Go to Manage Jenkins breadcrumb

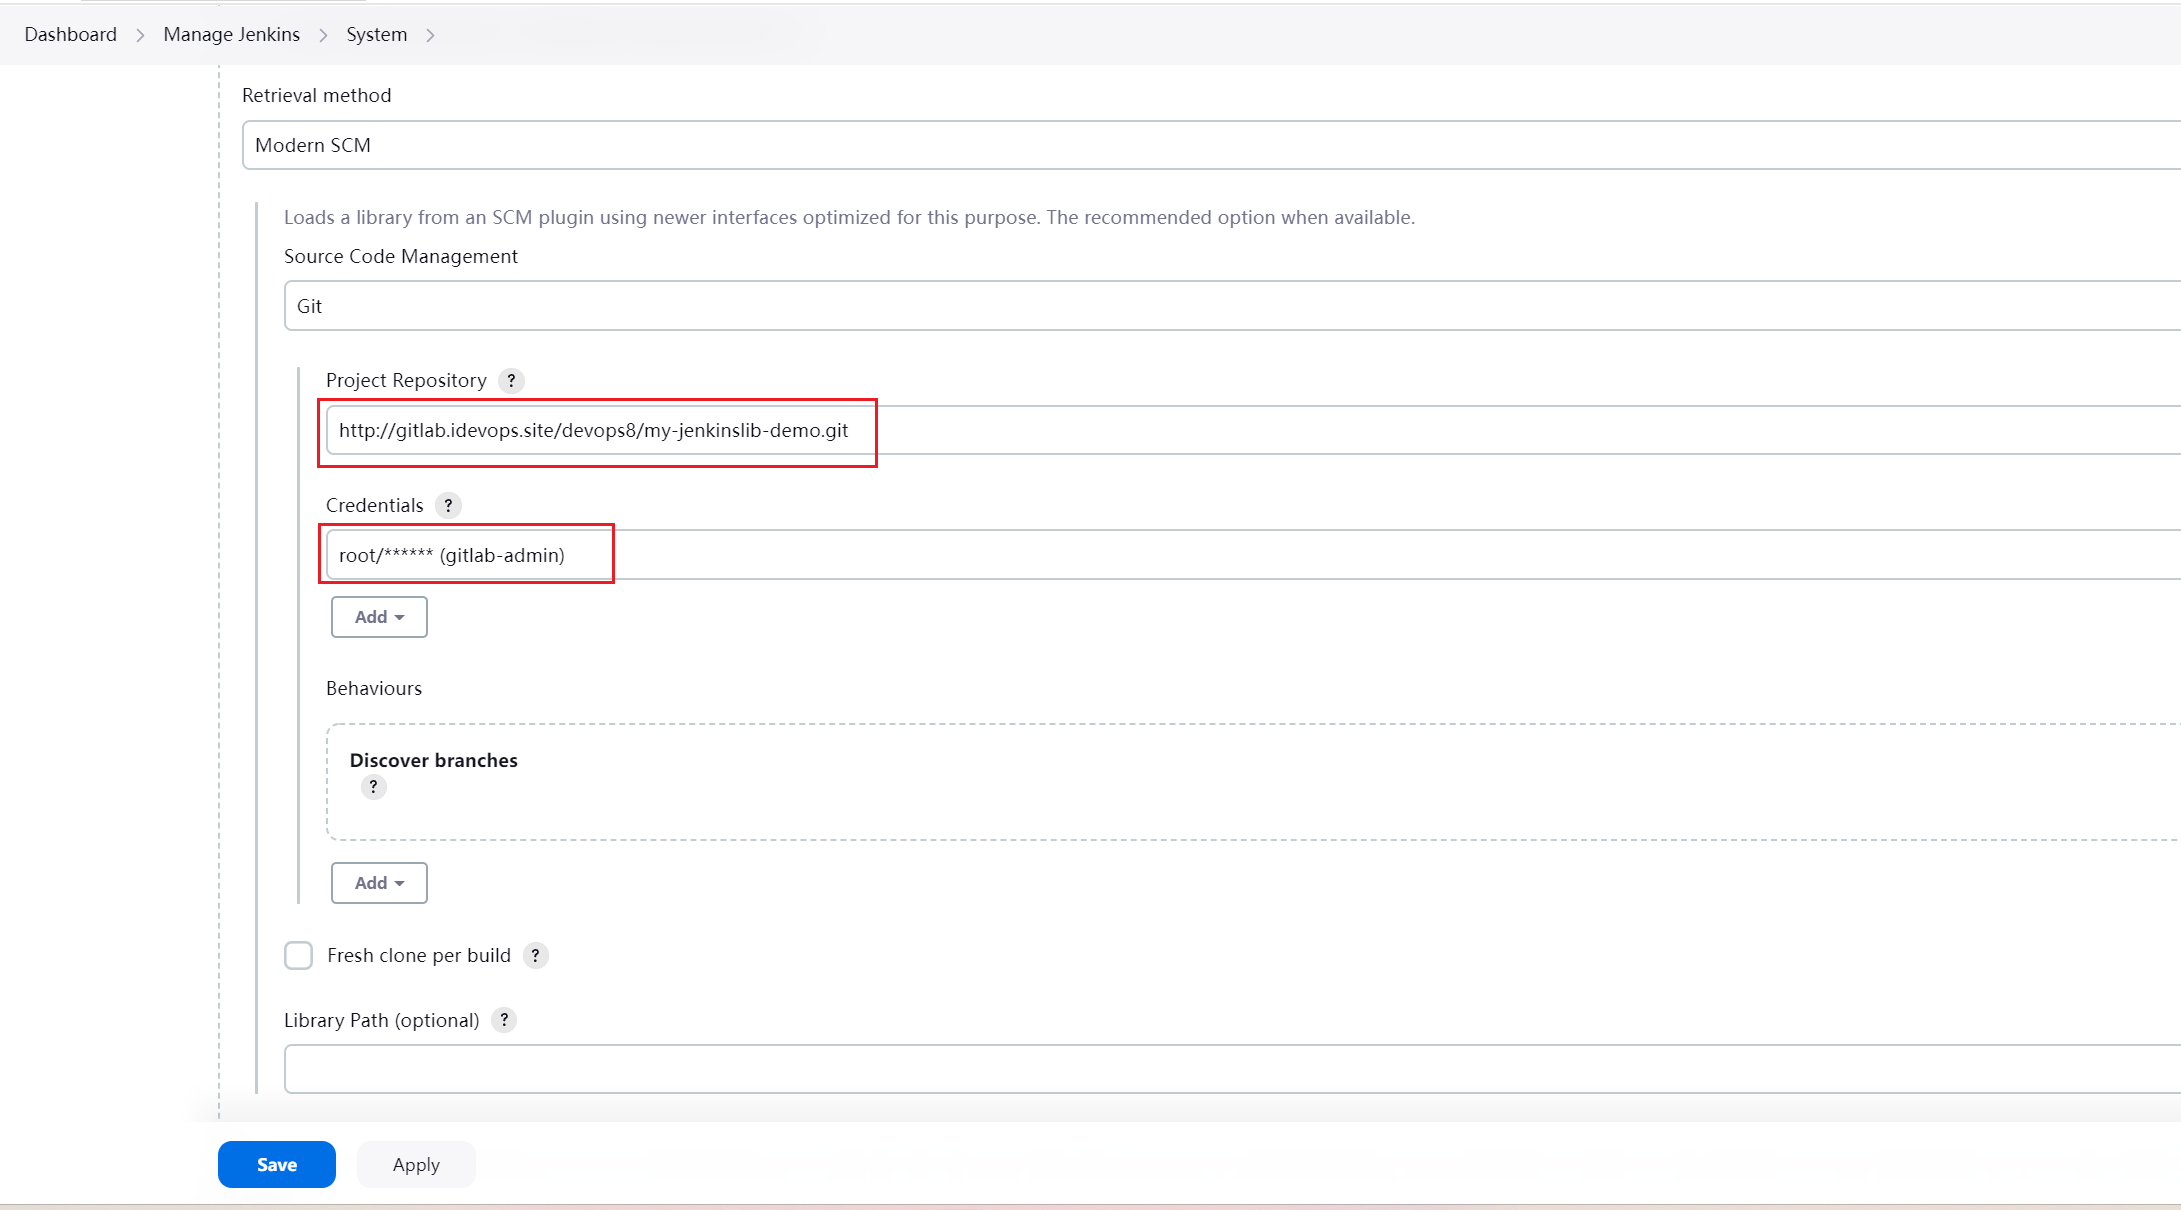coord(232,35)
